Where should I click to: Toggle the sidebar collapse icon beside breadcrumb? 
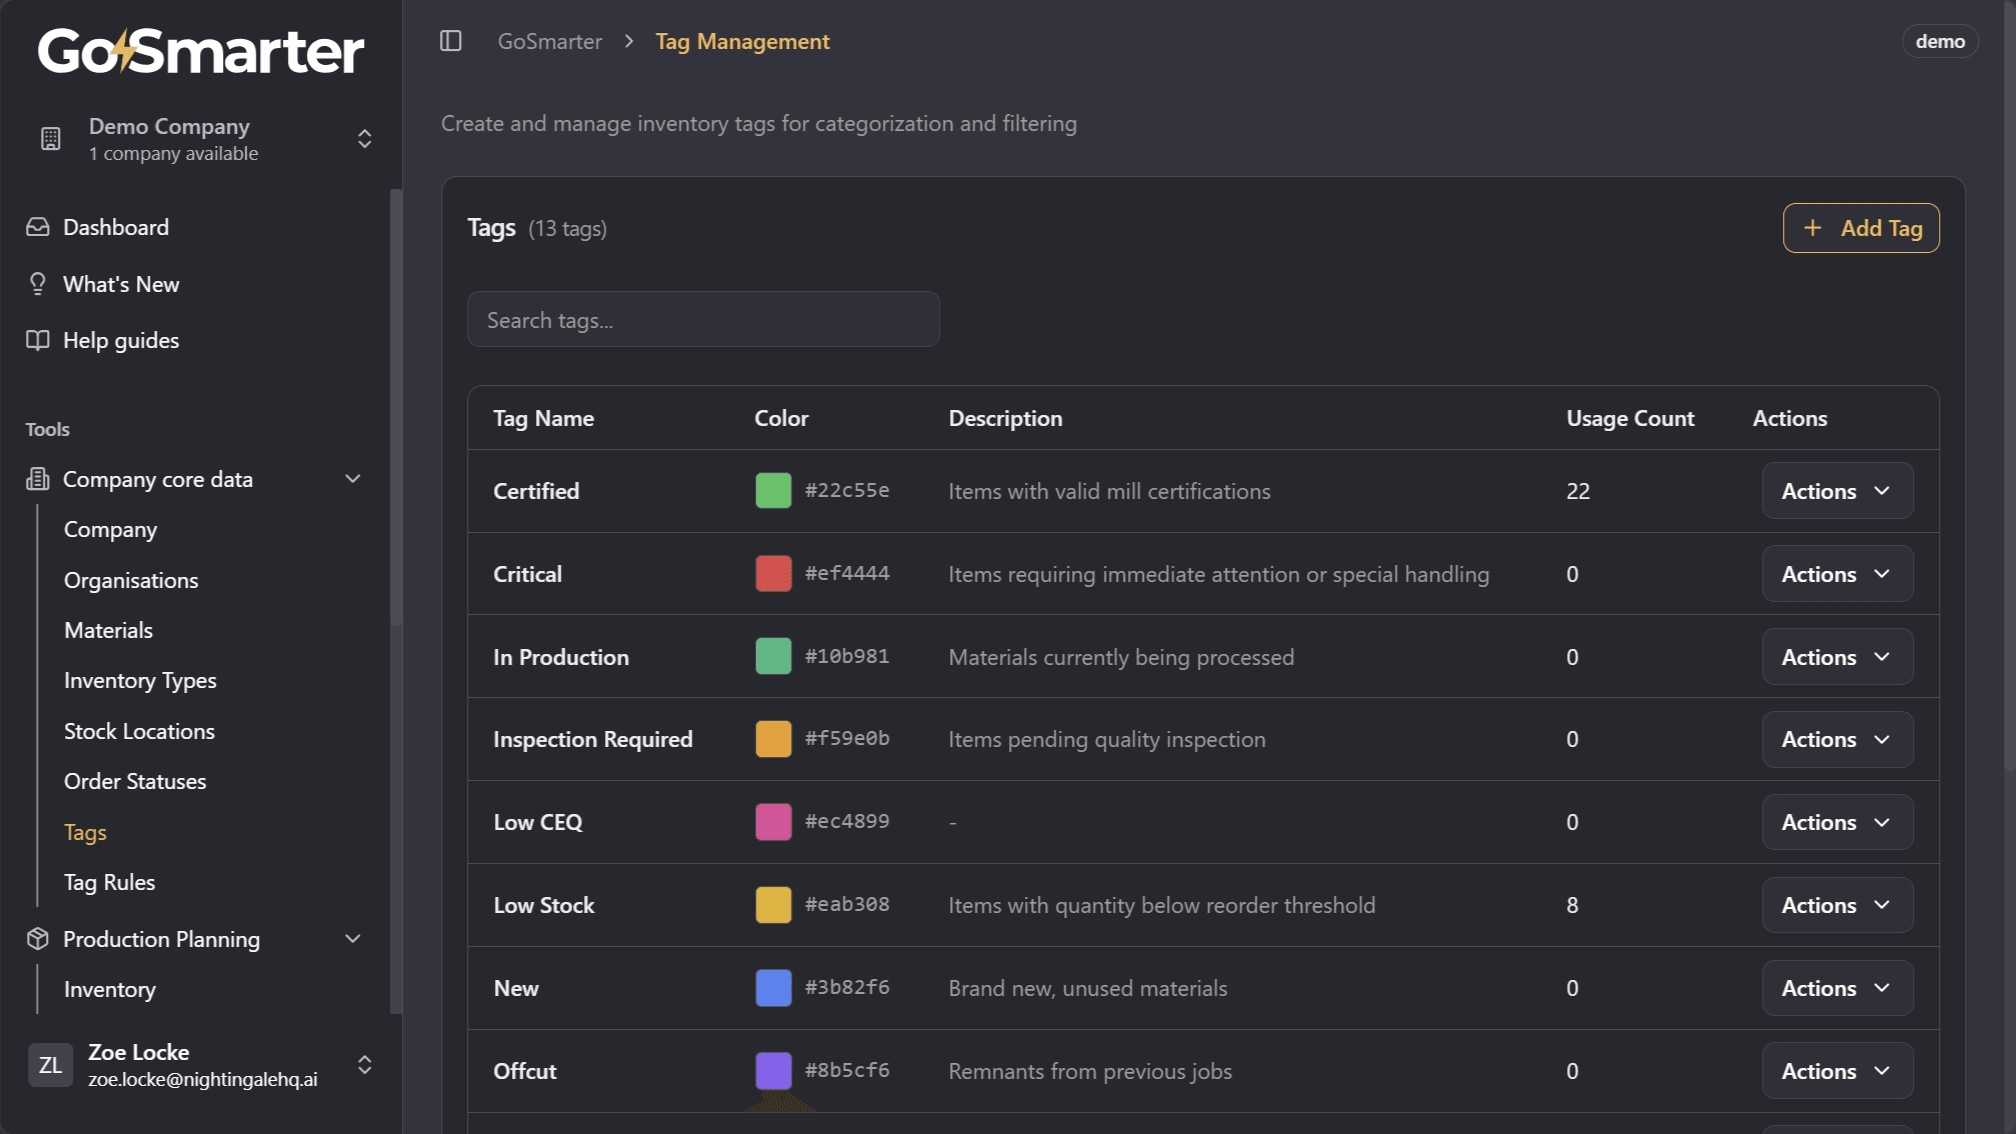(452, 41)
